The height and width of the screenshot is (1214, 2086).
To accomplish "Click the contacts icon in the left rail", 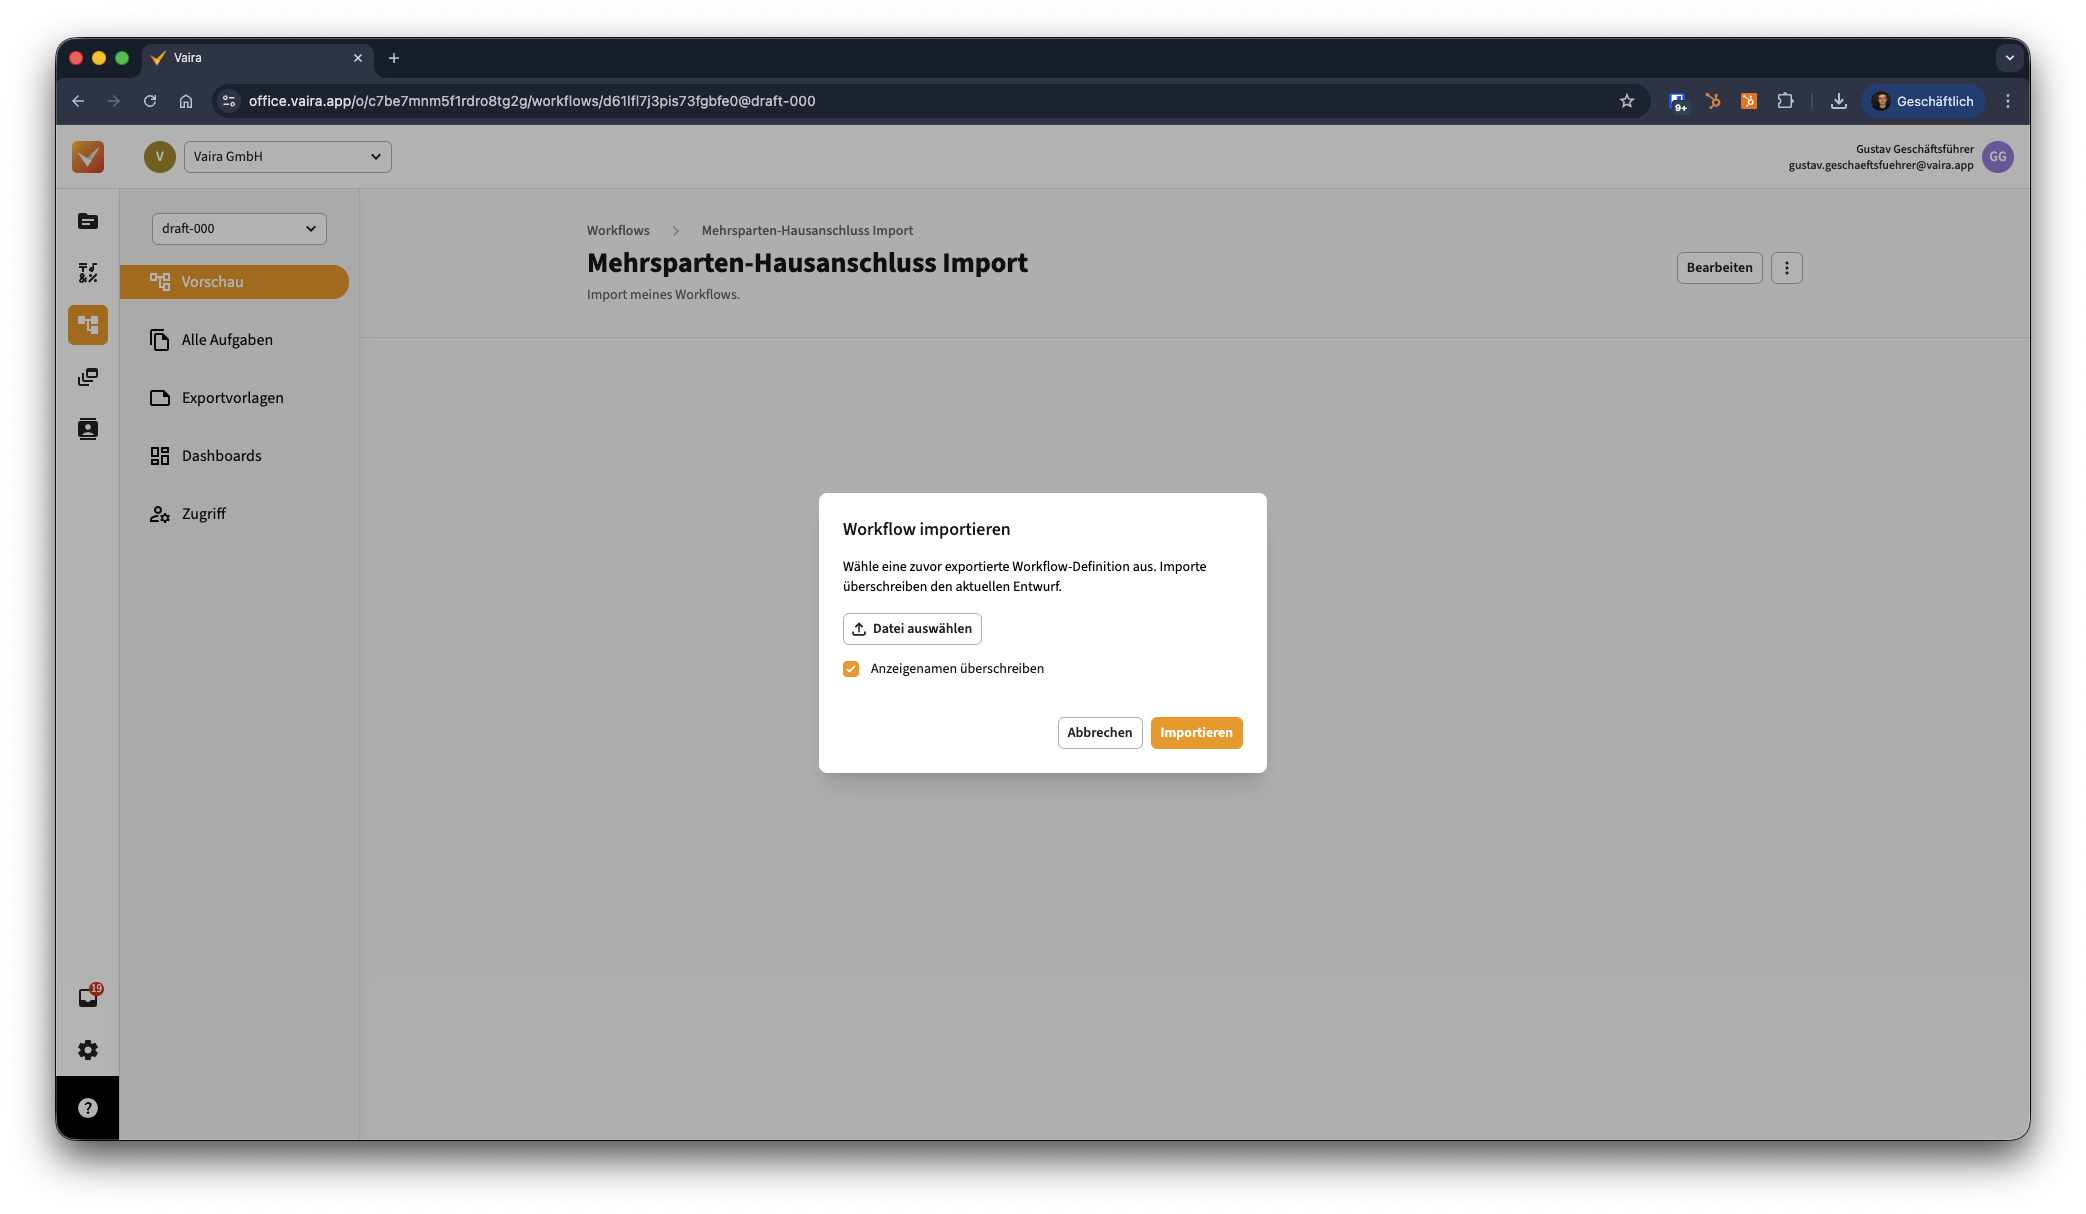I will [x=88, y=429].
